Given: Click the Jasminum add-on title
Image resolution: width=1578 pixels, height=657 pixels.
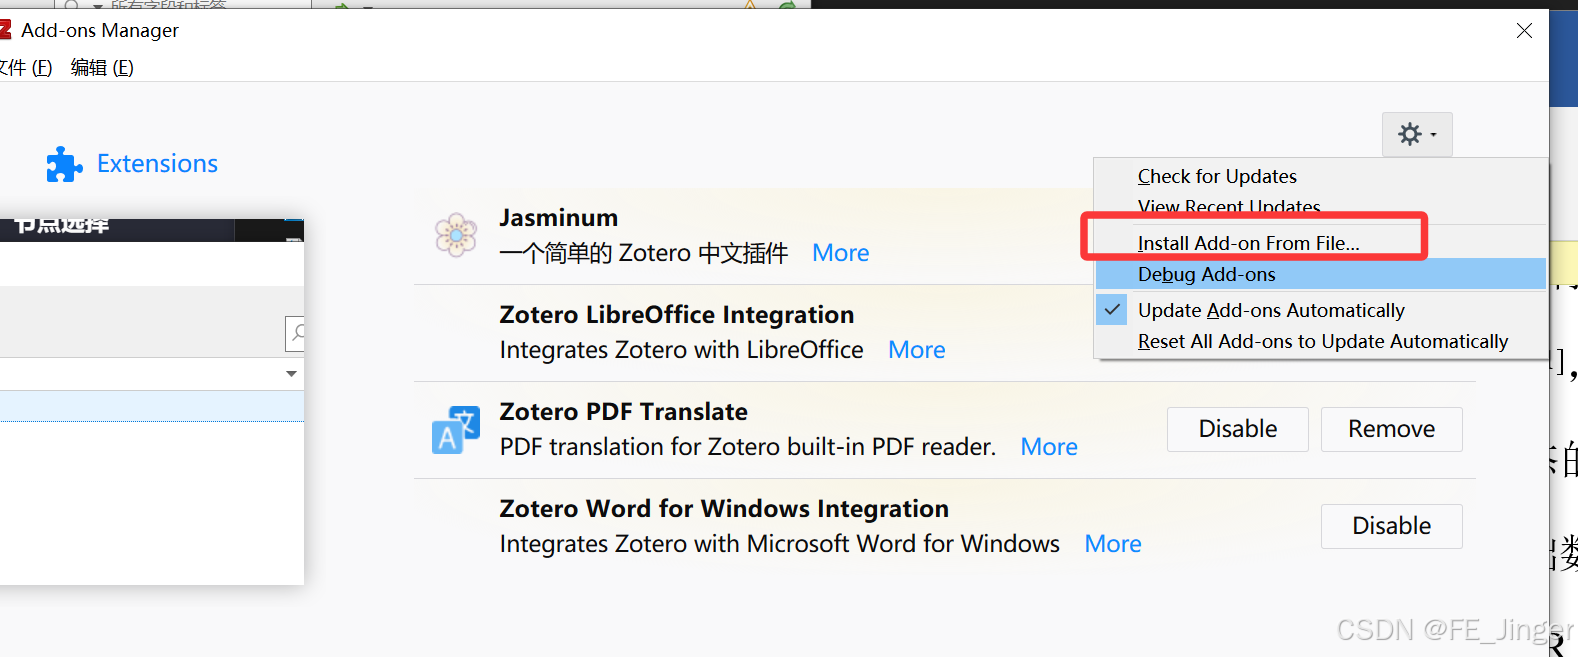Looking at the screenshot, I should click(x=559, y=218).
